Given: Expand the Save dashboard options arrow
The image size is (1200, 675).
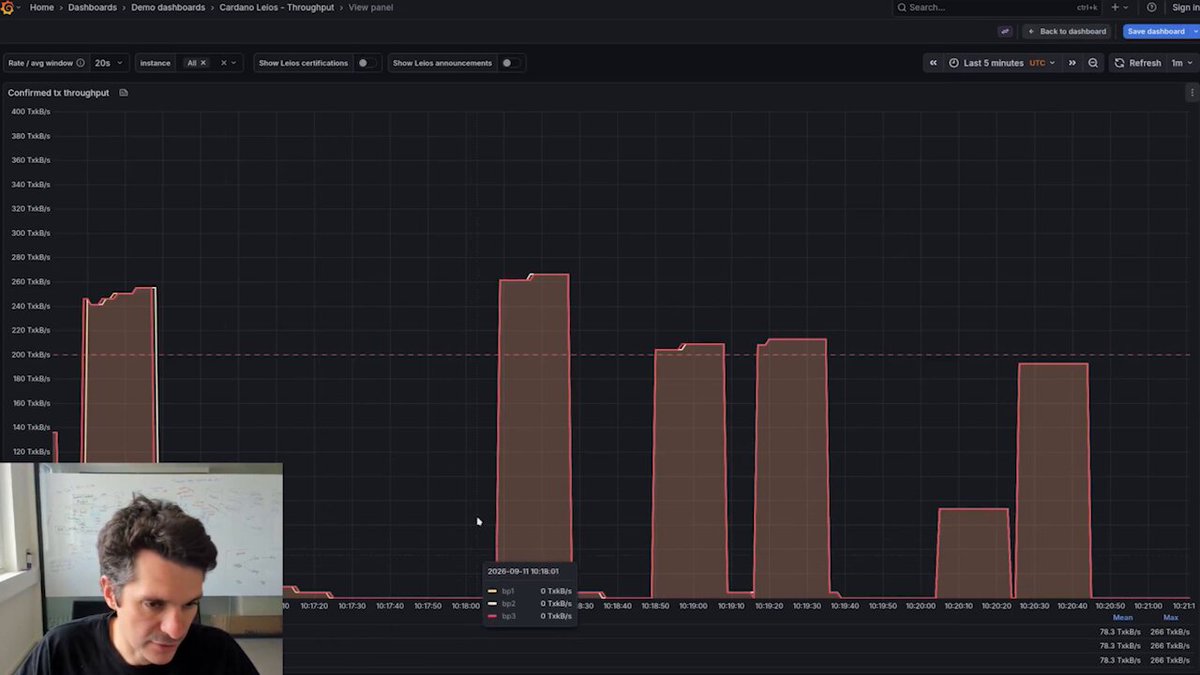Looking at the screenshot, I should click(1195, 31).
